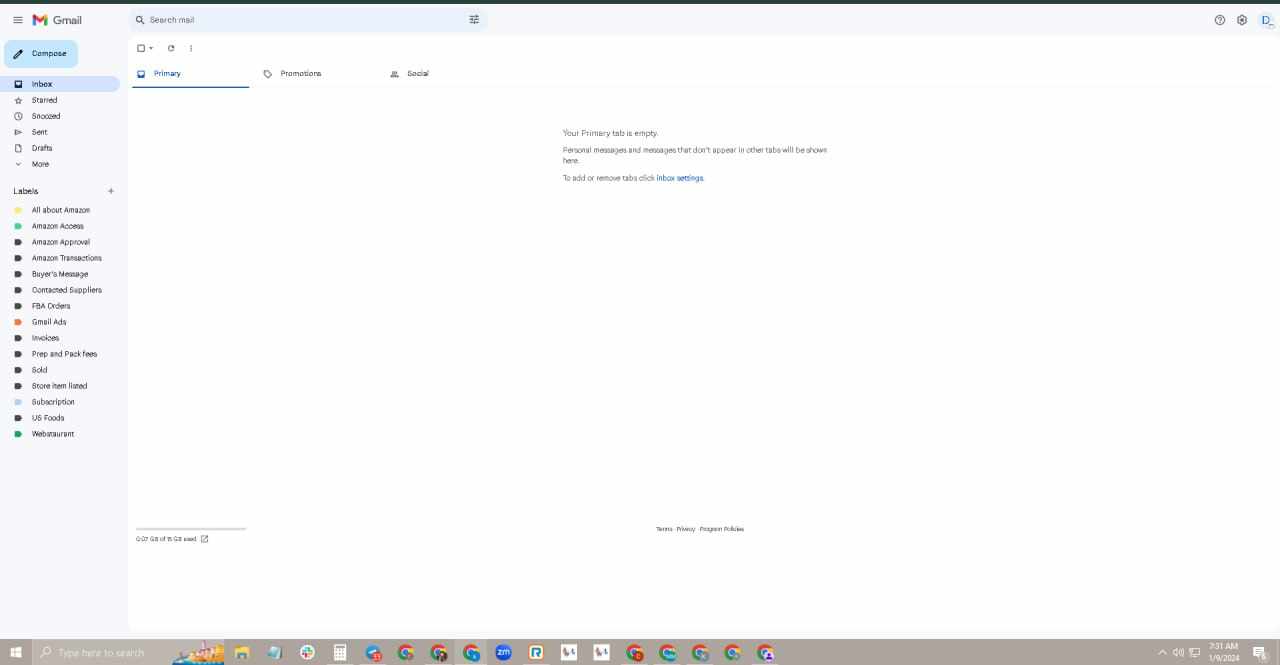Open the Store item listed label
This screenshot has width=1280, height=665.
point(60,386)
